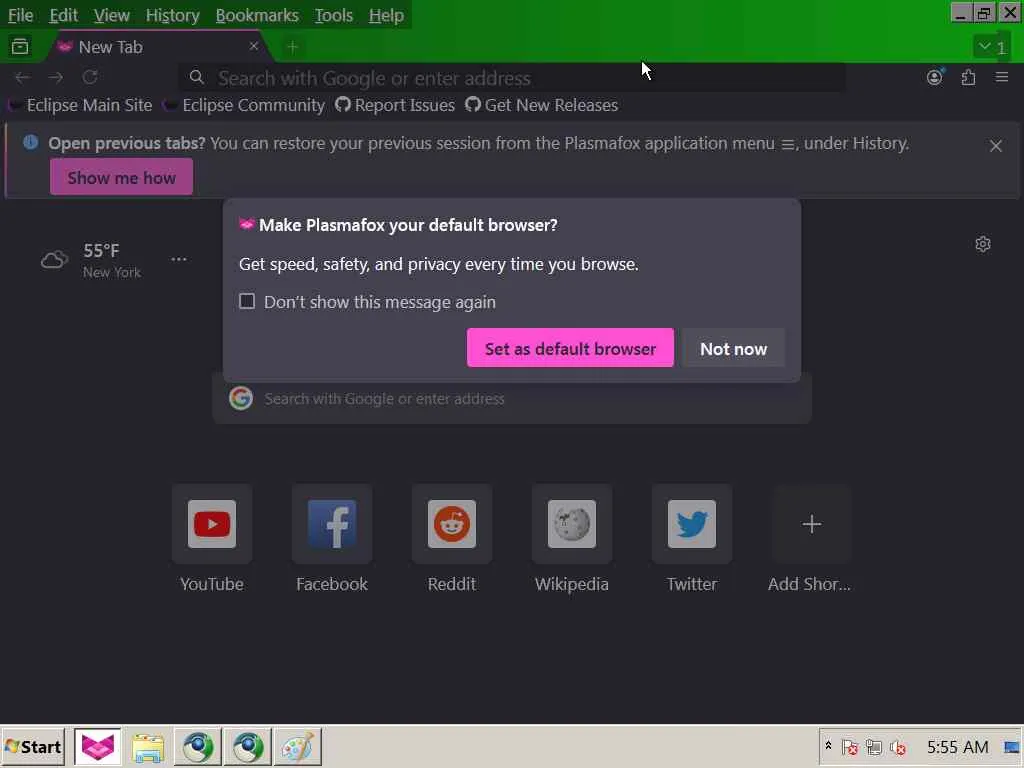Close the New Tab tab
1024x768 pixels.
(253, 46)
